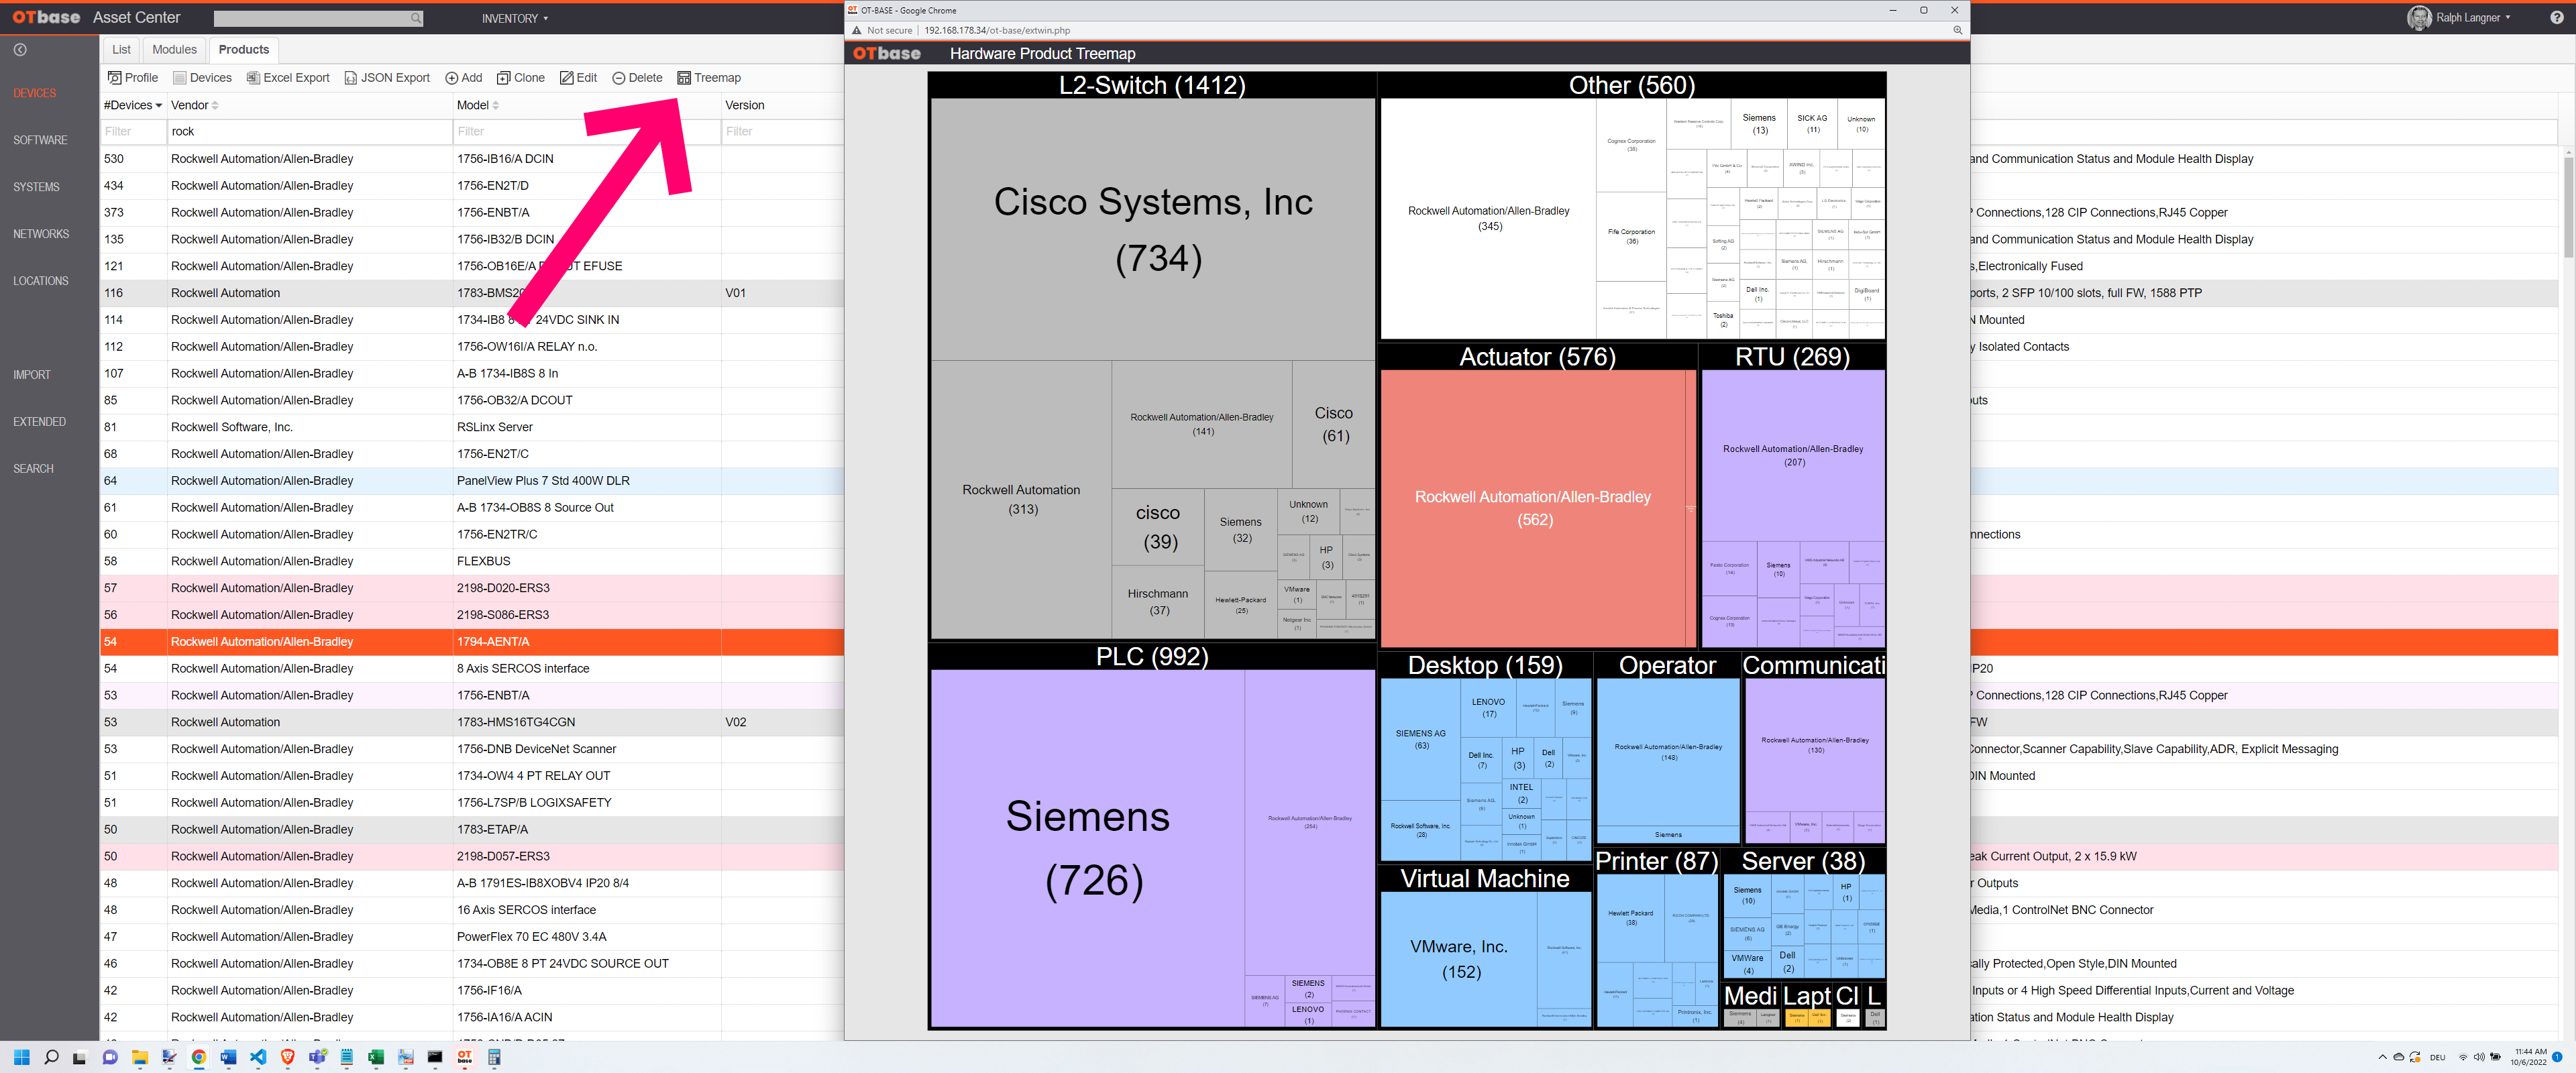Open the OT base taskbar app

click(465, 1057)
